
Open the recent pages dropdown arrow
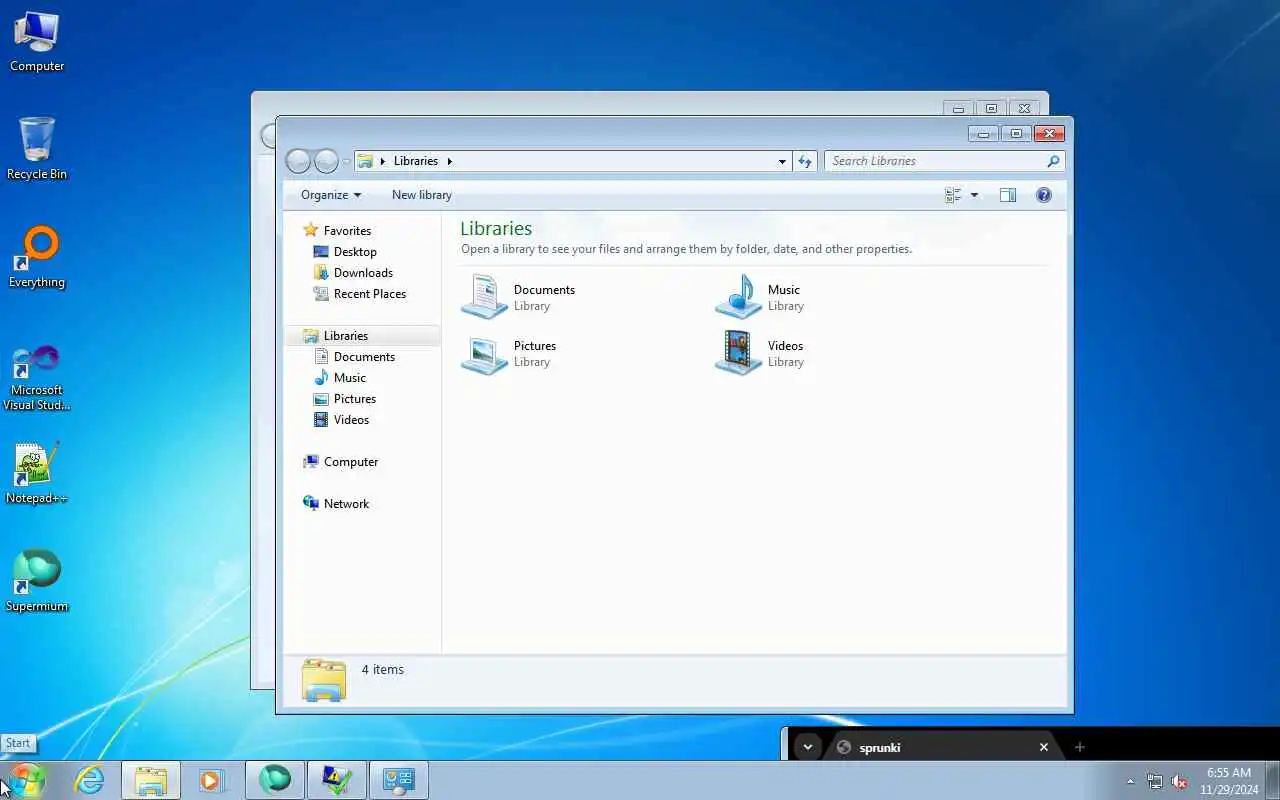(346, 161)
